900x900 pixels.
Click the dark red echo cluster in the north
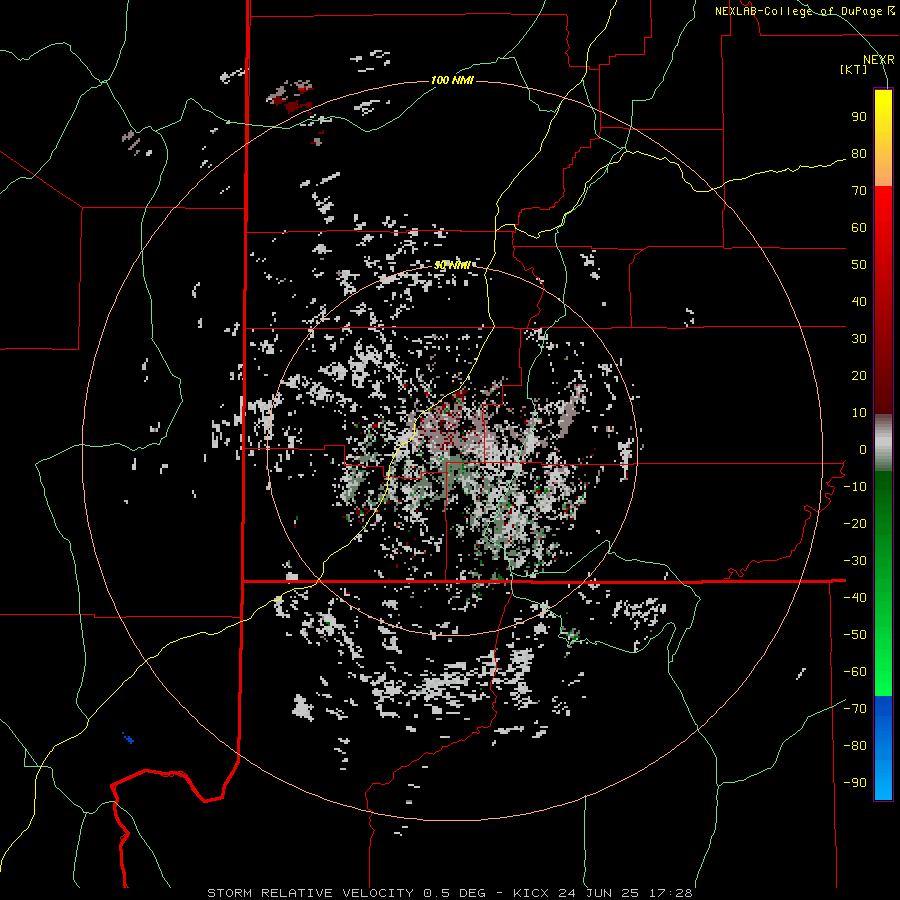click(x=293, y=97)
